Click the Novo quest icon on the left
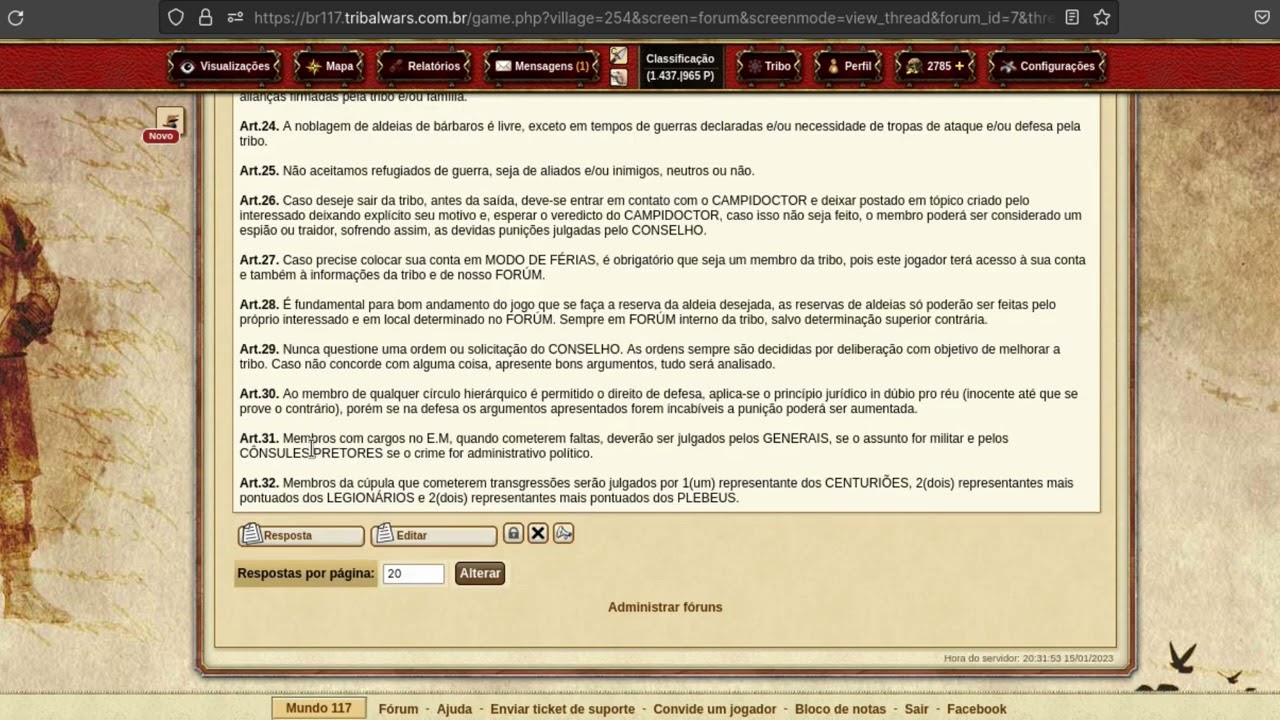Image resolution: width=1280 pixels, height=720 pixels. click(x=169, y=123)
